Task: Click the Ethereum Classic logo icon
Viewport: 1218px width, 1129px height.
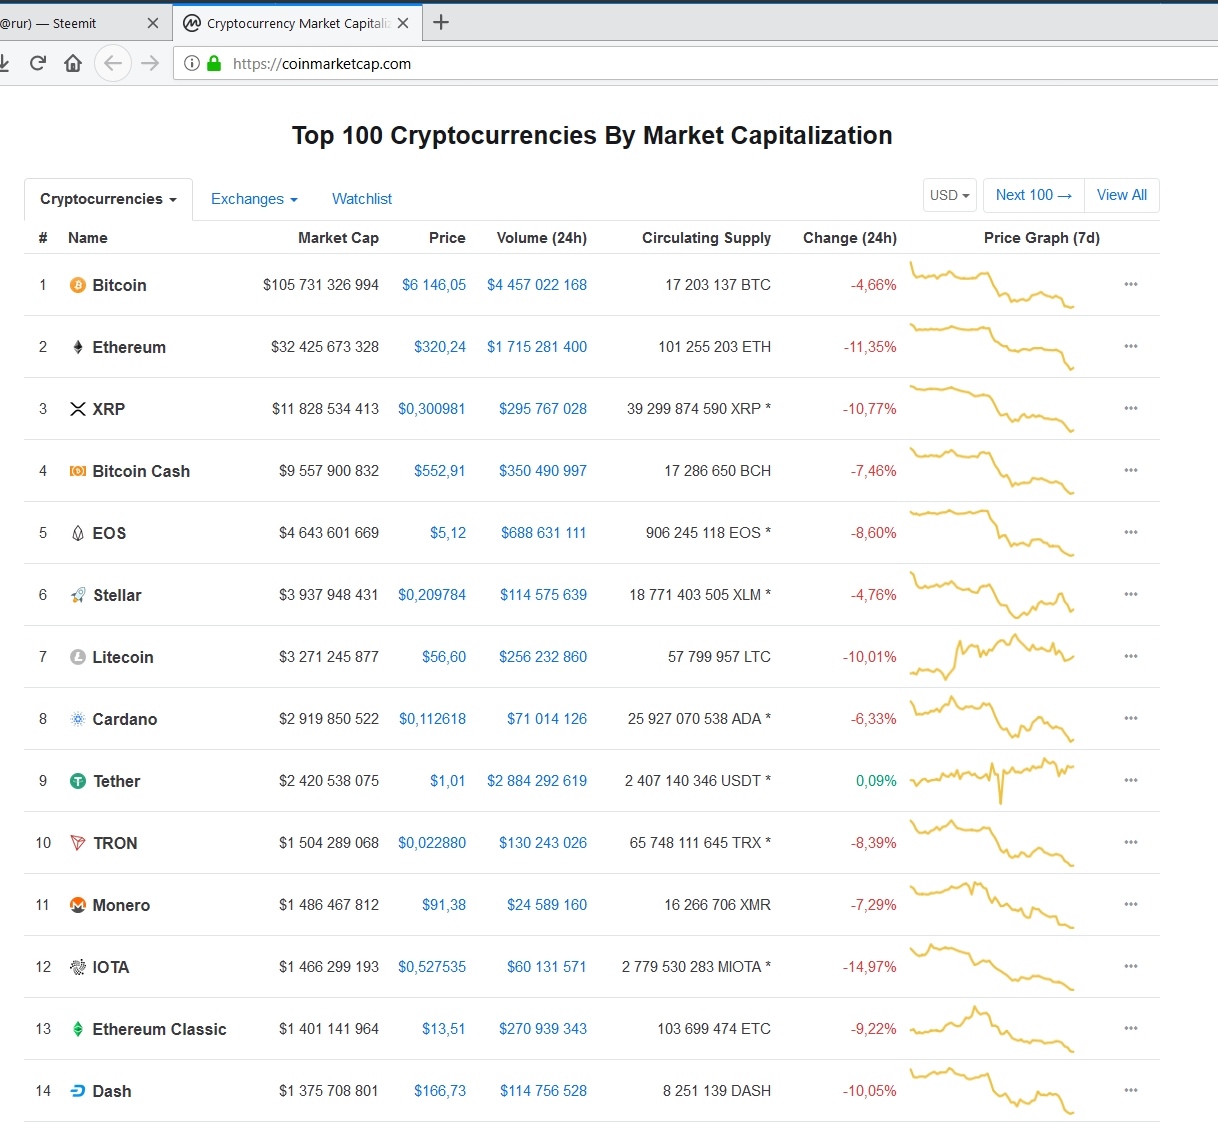Action: 77,1029
